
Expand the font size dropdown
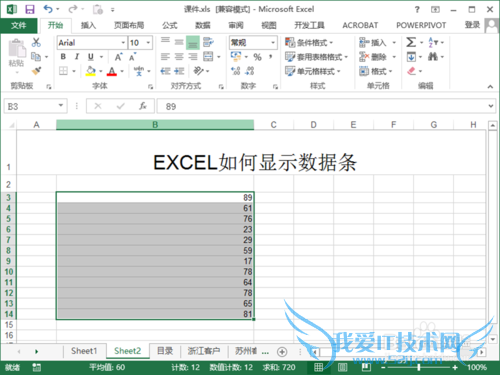click(x=148, y=43)
